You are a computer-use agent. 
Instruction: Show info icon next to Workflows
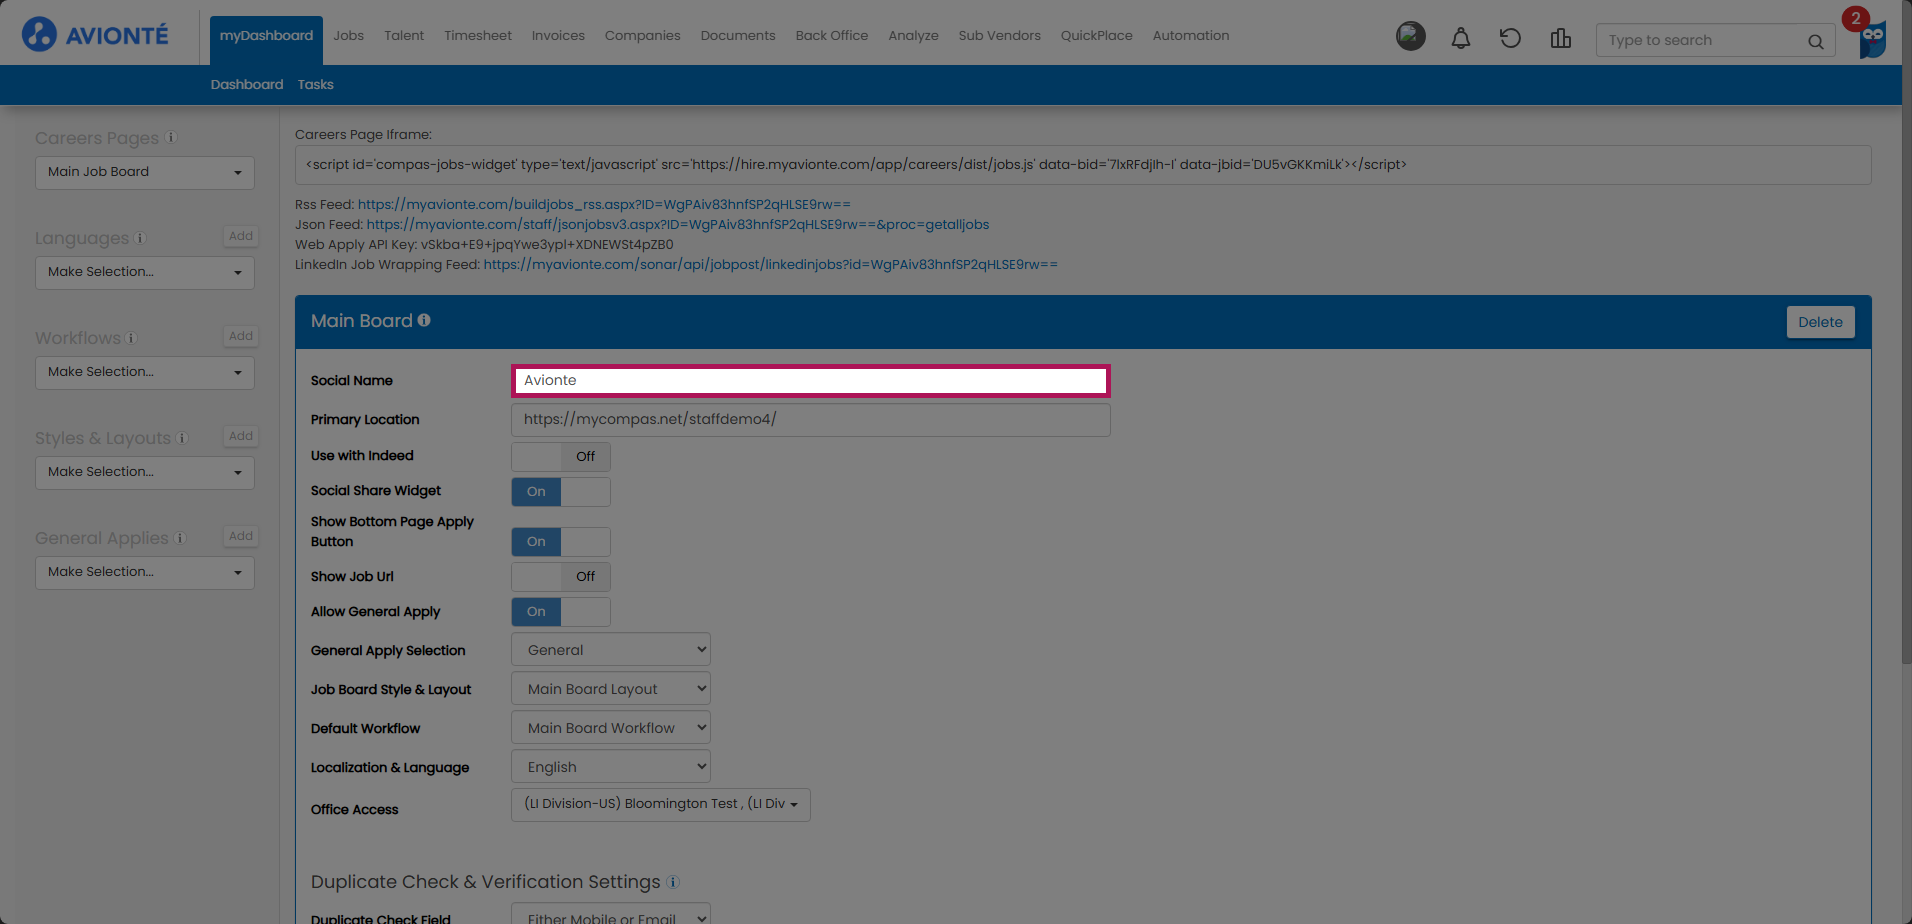[131, 338]
